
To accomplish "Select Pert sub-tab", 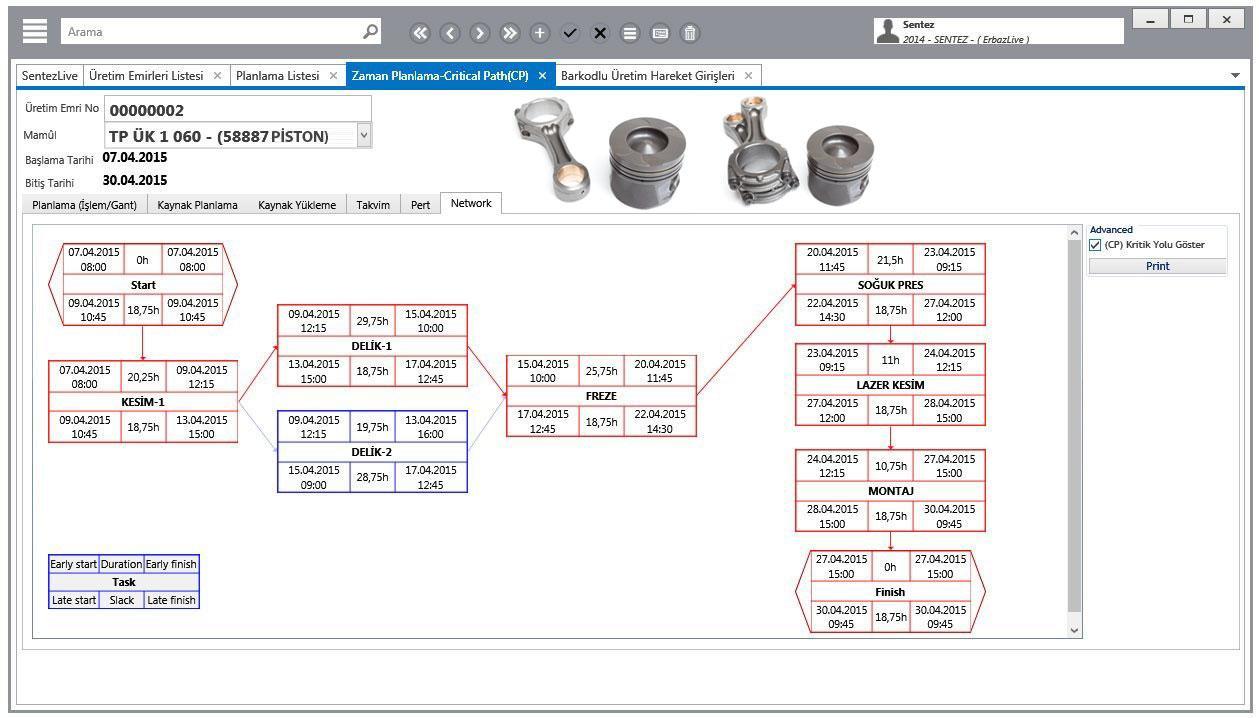I will coord(421,205).
